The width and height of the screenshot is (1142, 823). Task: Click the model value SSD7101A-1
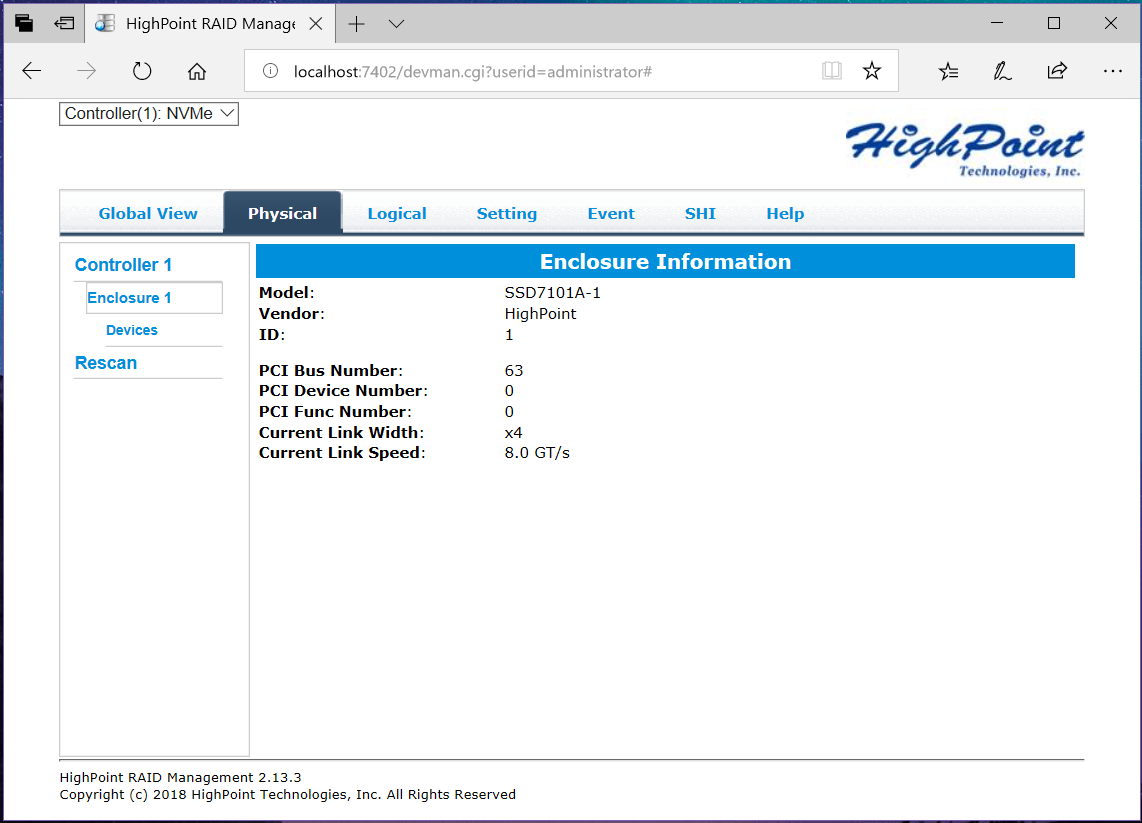(x=552, y=293)
